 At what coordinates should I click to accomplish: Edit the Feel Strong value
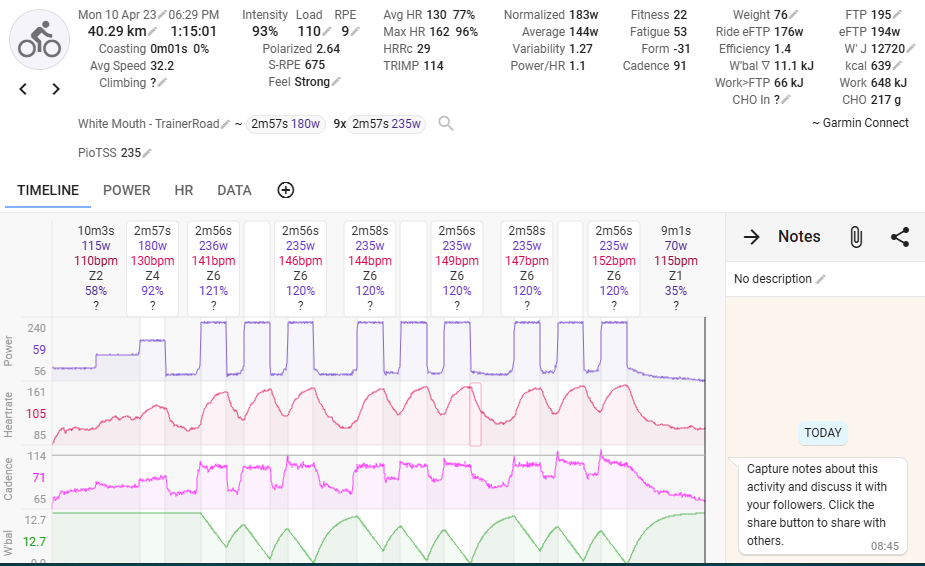[x=336, y=81]
